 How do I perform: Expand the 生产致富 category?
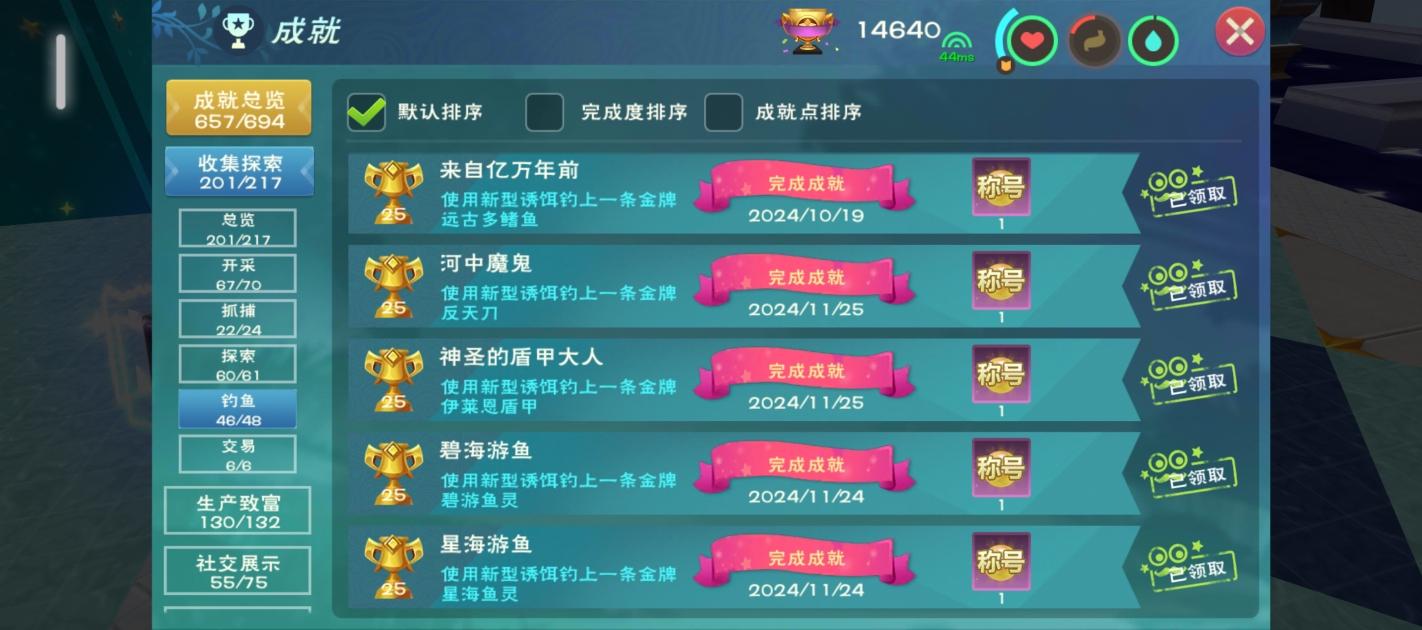click(238, 511)
